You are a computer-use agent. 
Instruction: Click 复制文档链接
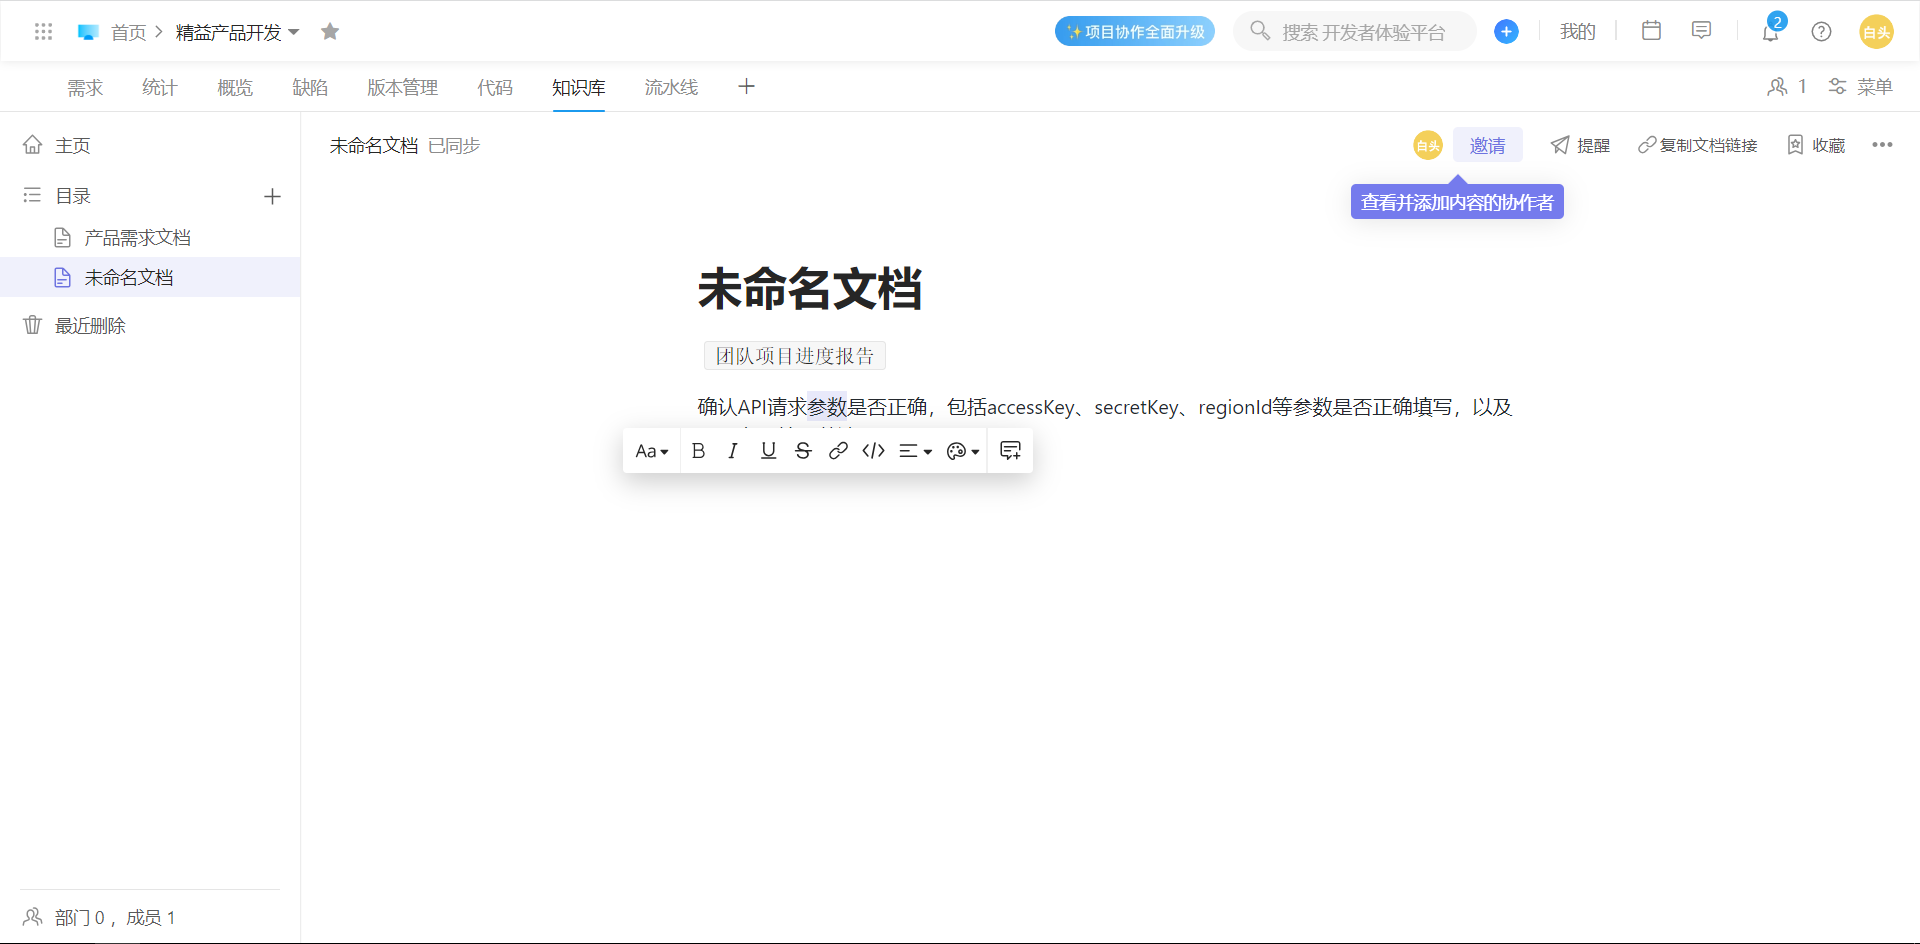point(1697,145)
